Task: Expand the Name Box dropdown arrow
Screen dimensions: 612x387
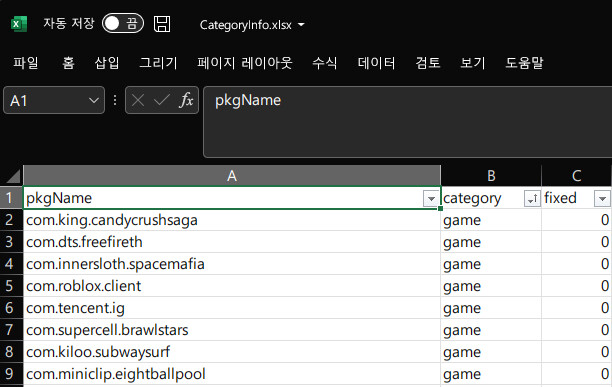Action: [94, 101]
